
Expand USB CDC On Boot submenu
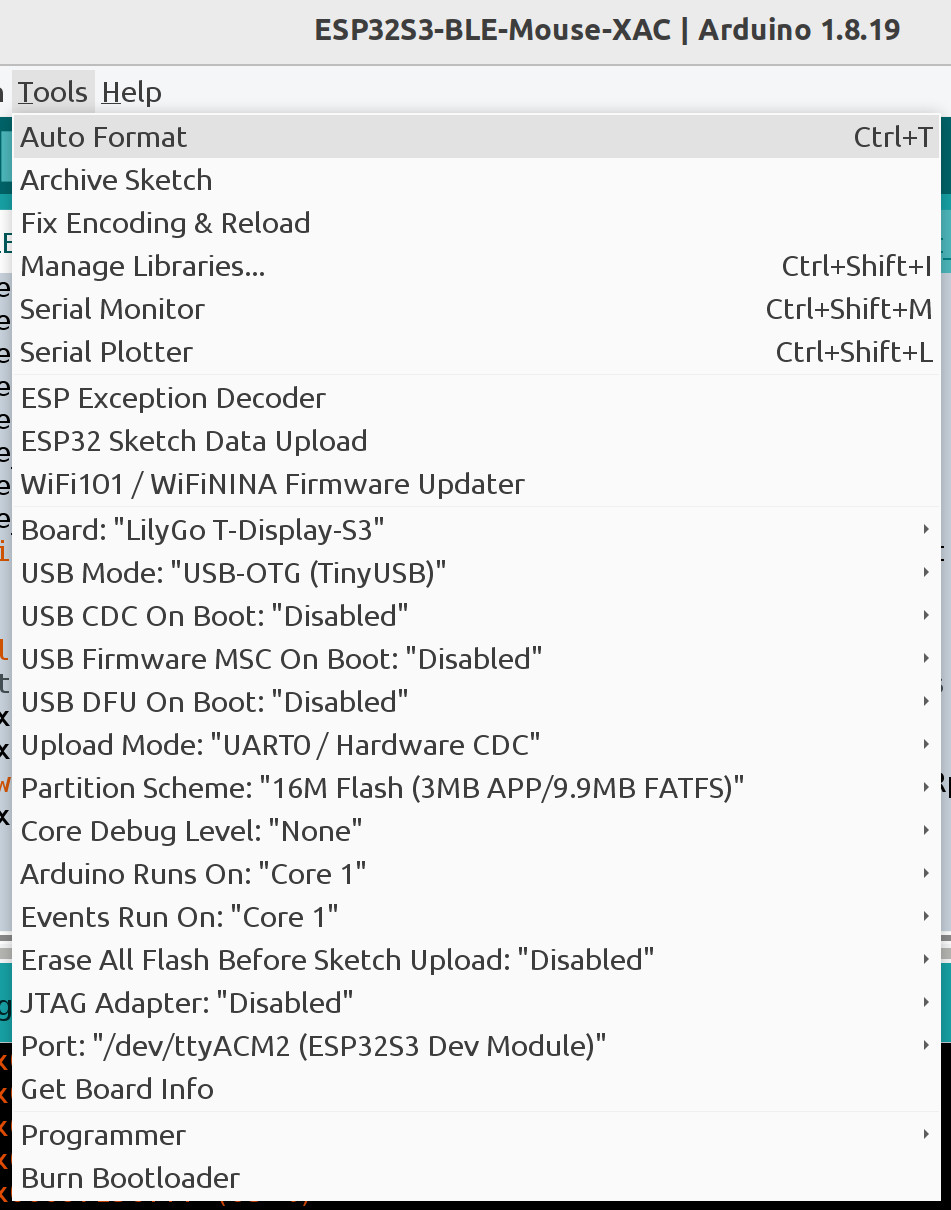click(x=476, y=616)
